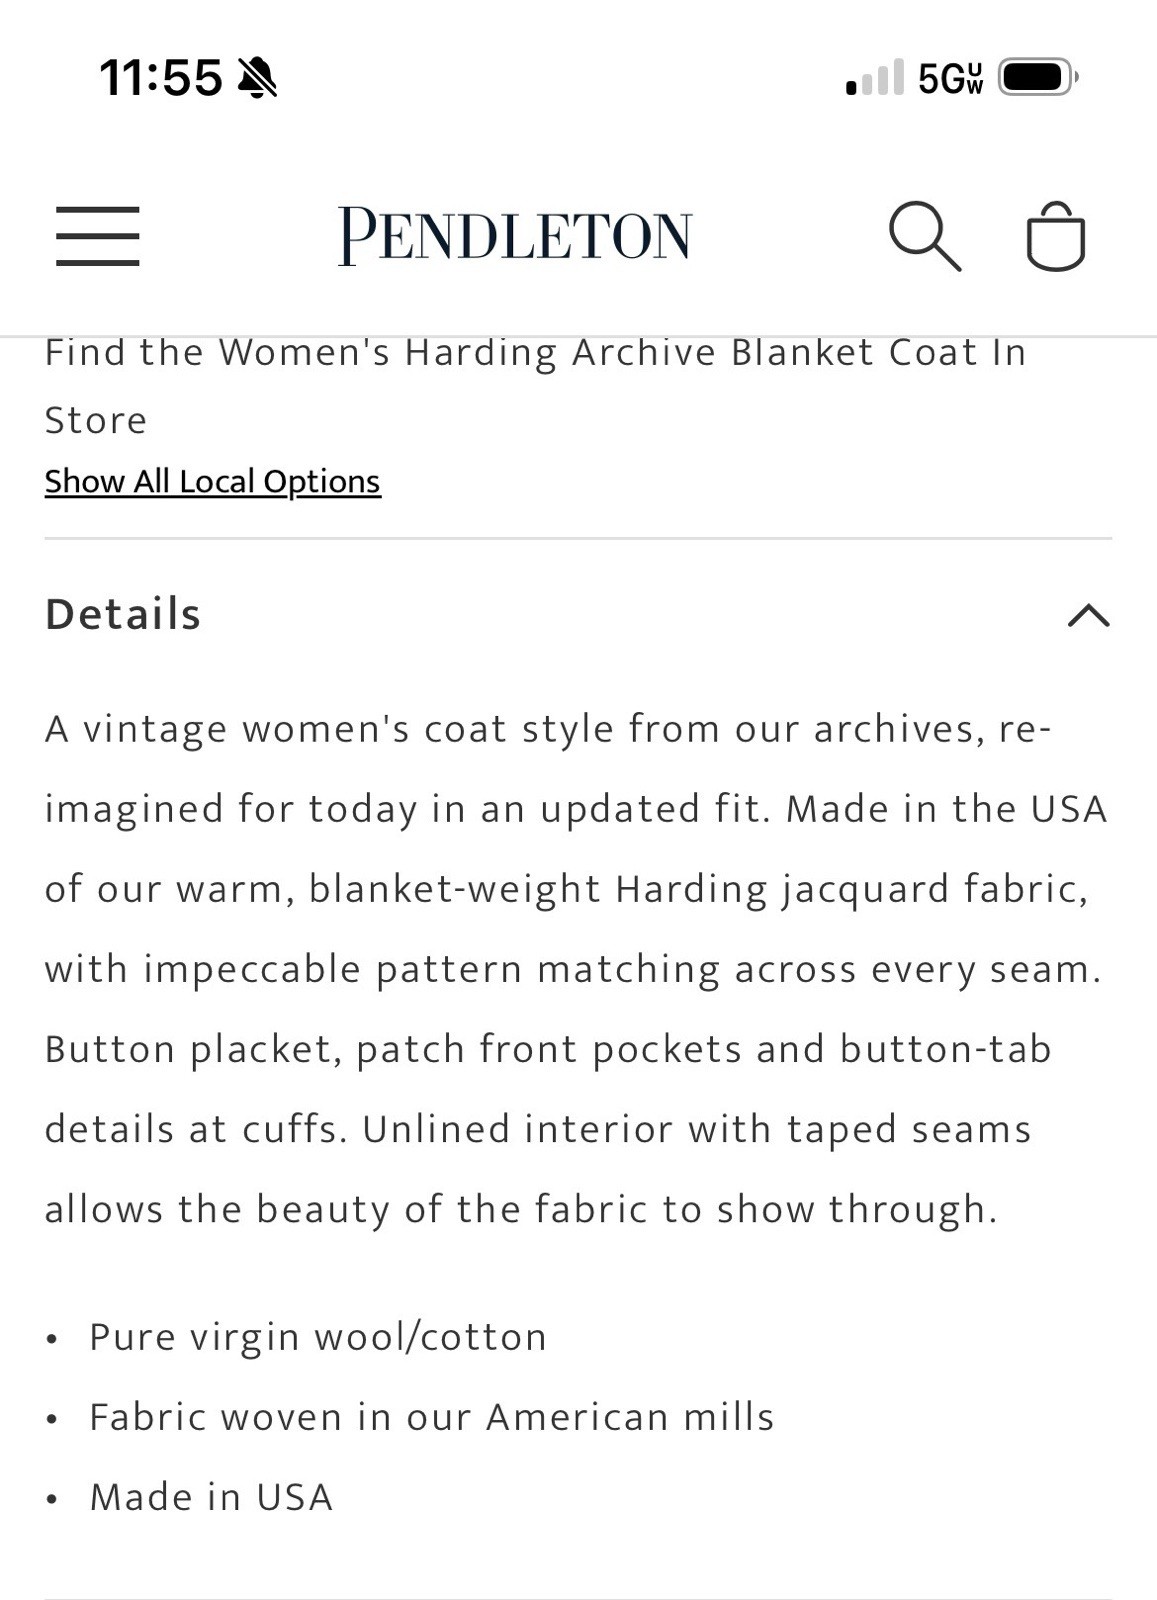Open Show All Local Options link
The image size is (1157, 1600).
click(x=213, y=481)
